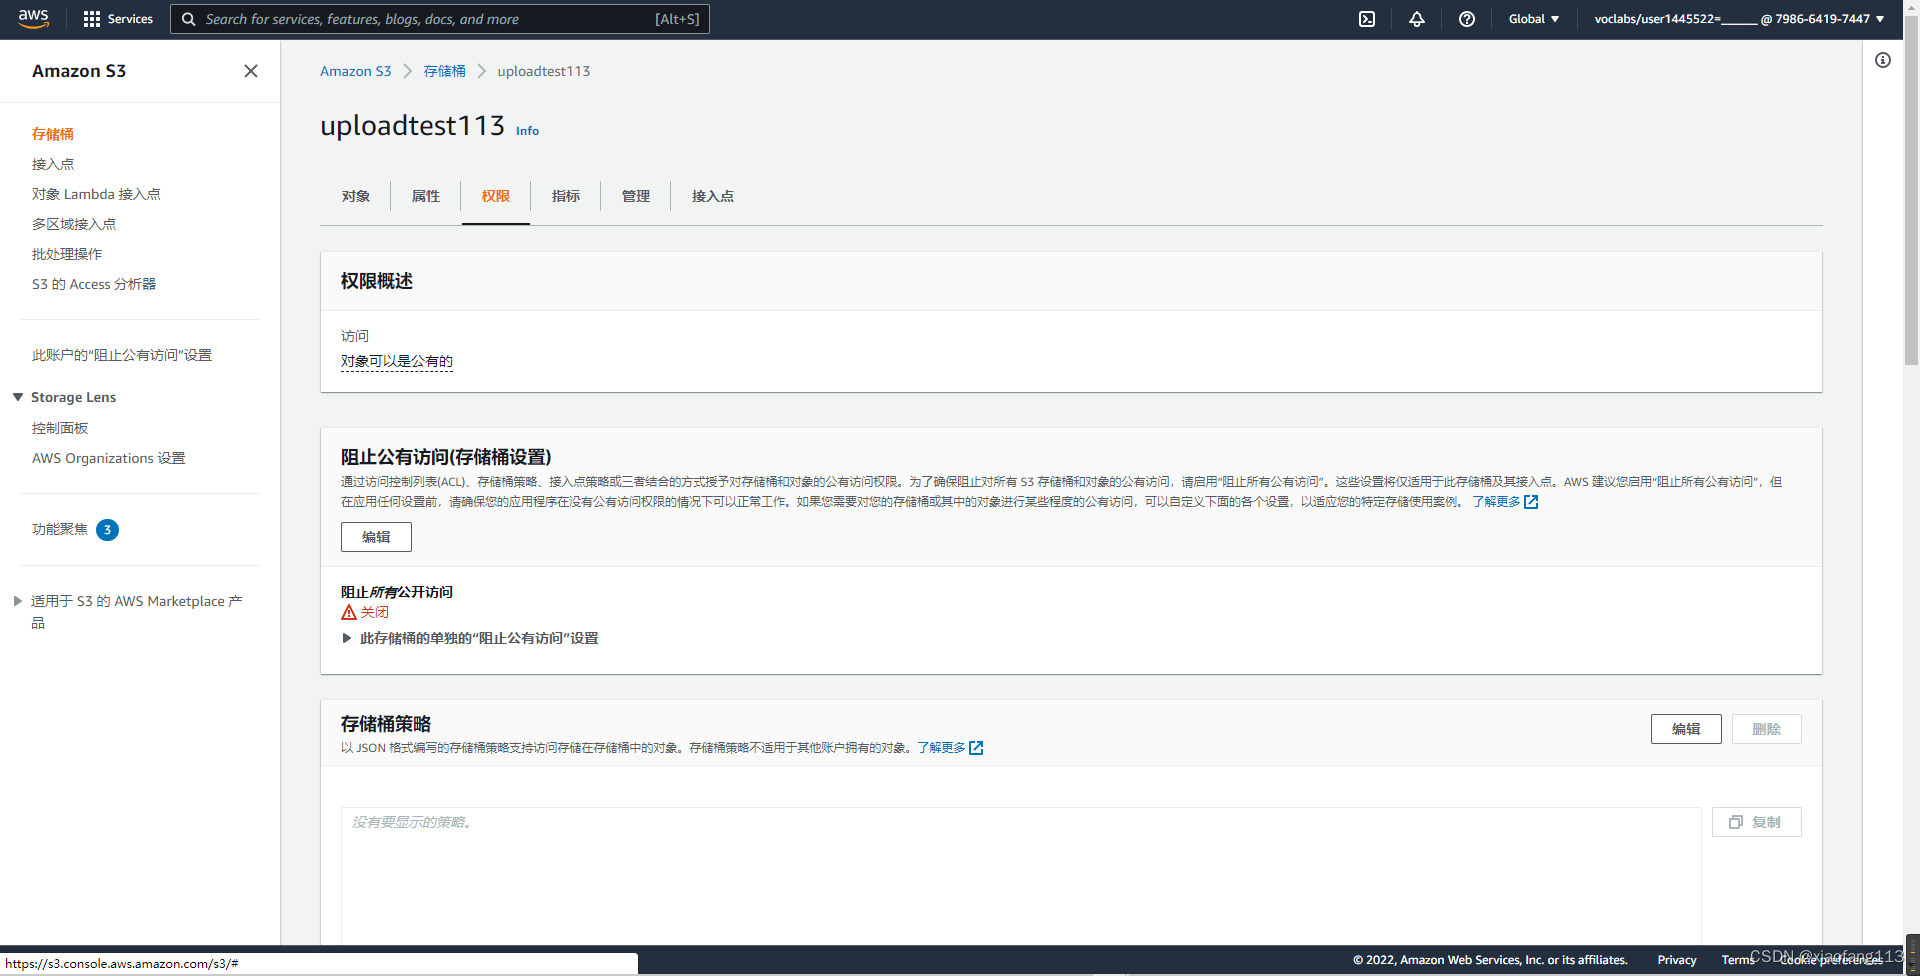
Task: Click the warning icon beside 关闭
Action: 349,612
